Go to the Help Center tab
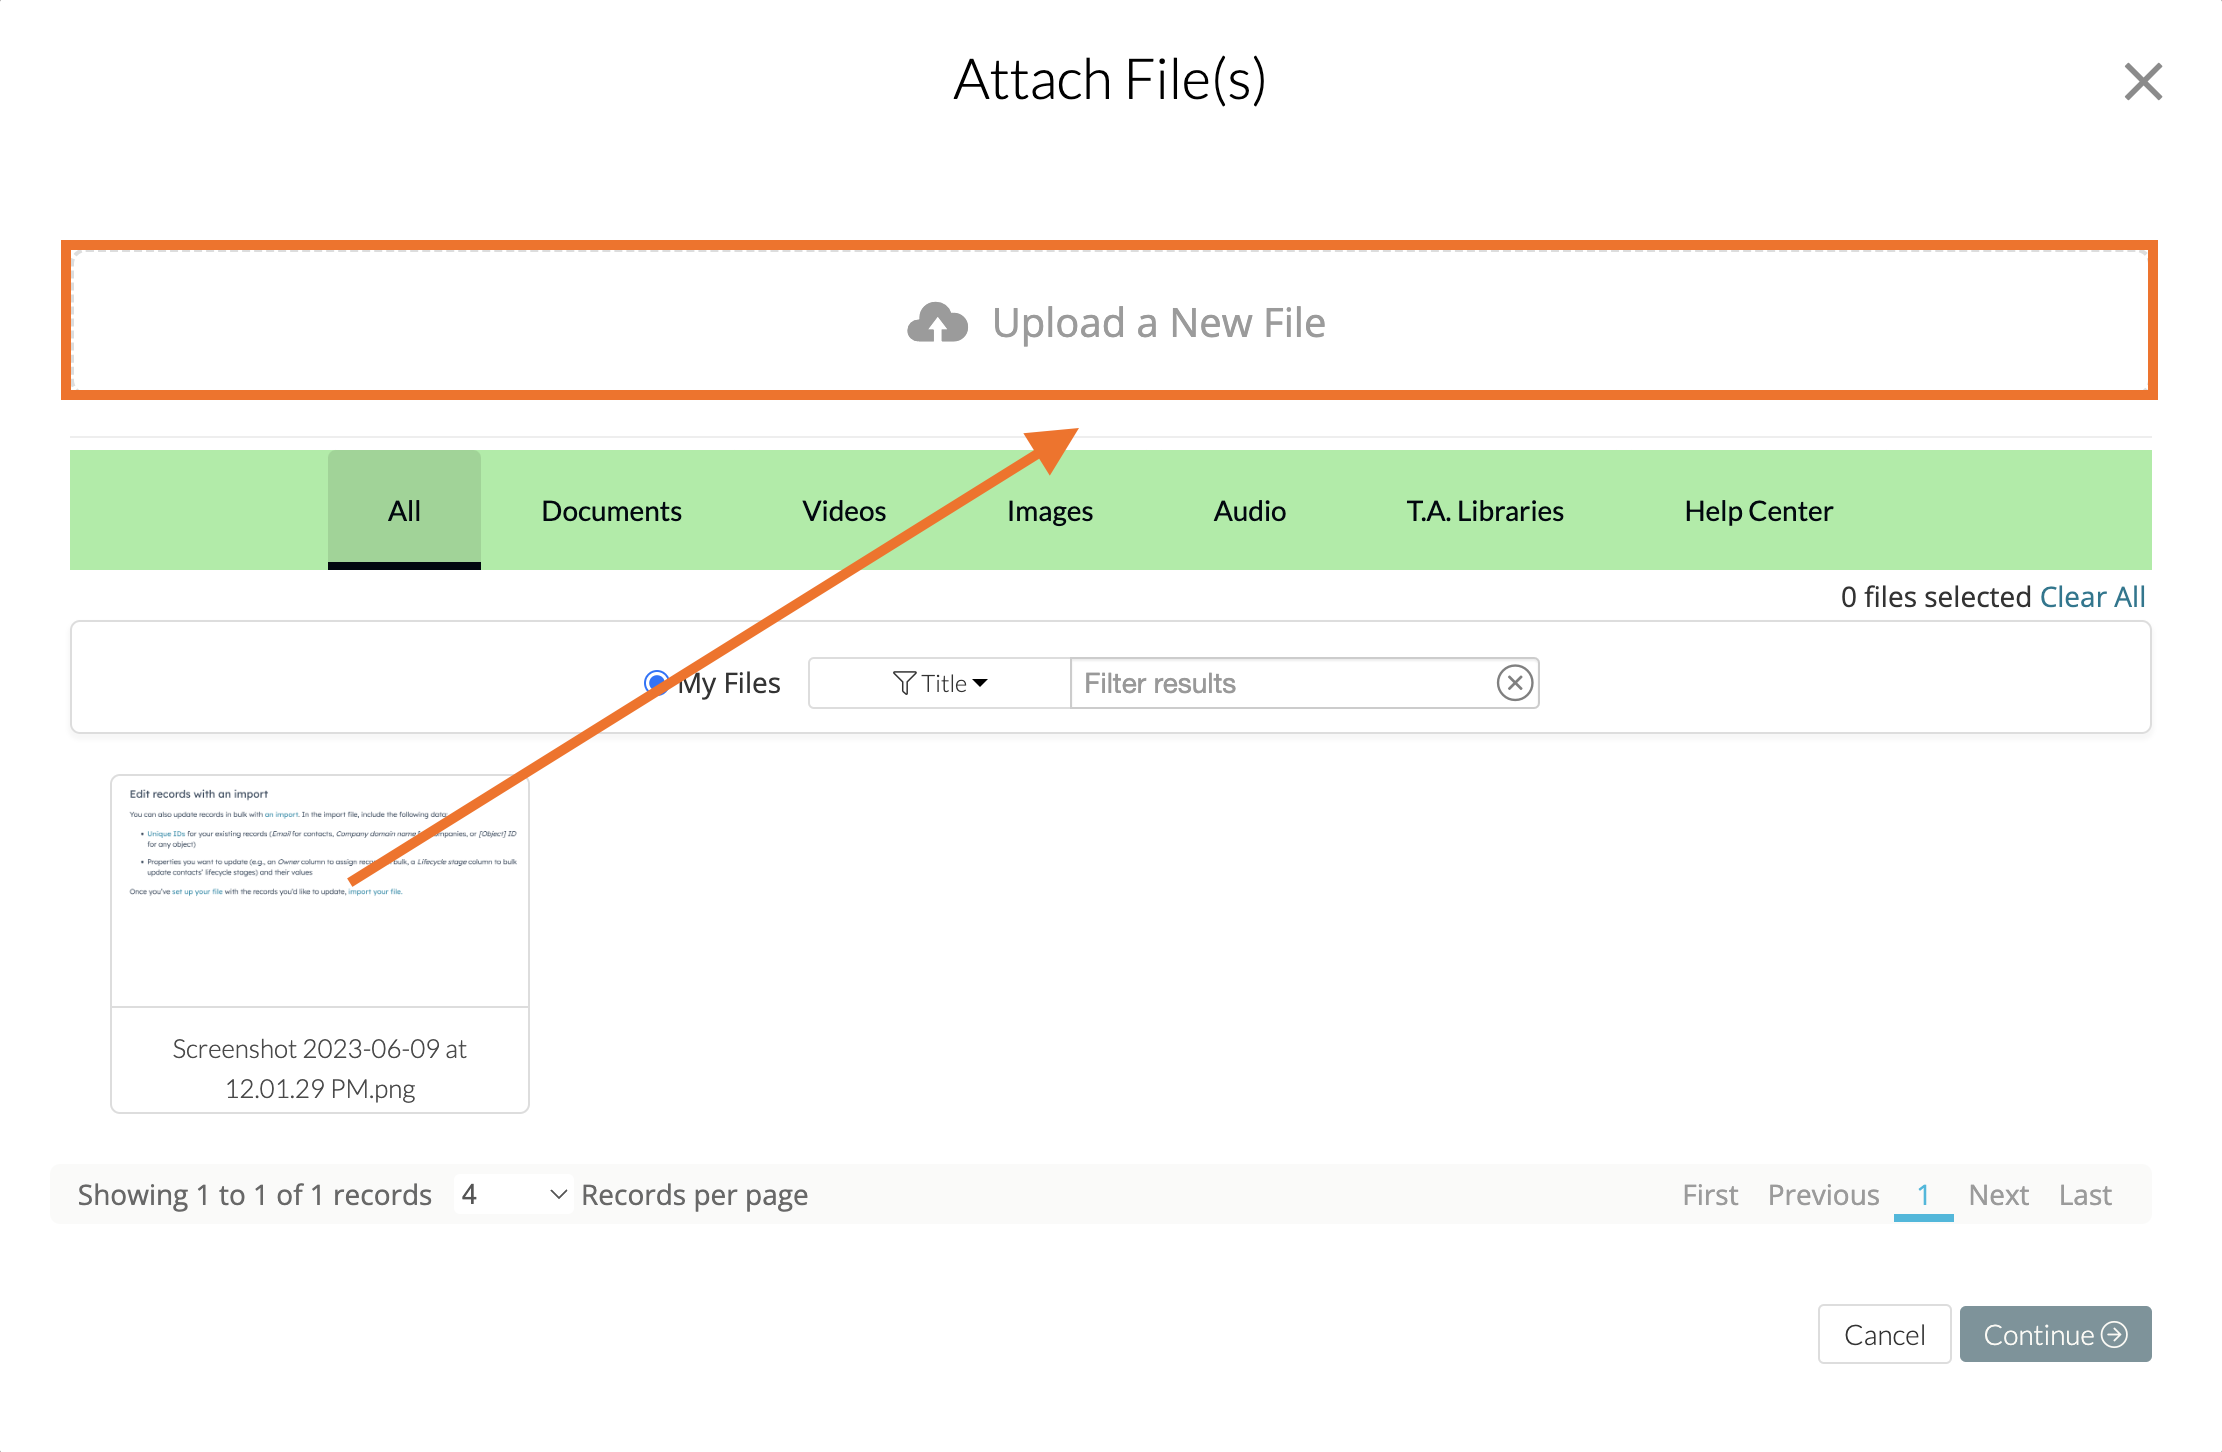This screenshot has height=1452, width=2222. (x=1758, y=511)
